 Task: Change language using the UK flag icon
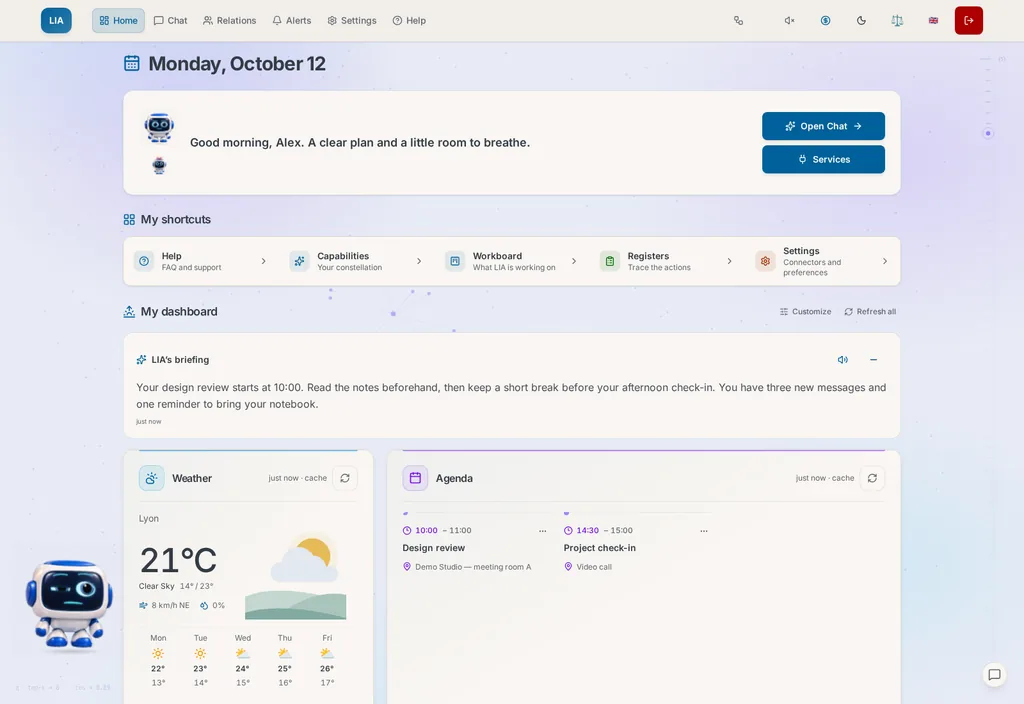click(933, 20)
